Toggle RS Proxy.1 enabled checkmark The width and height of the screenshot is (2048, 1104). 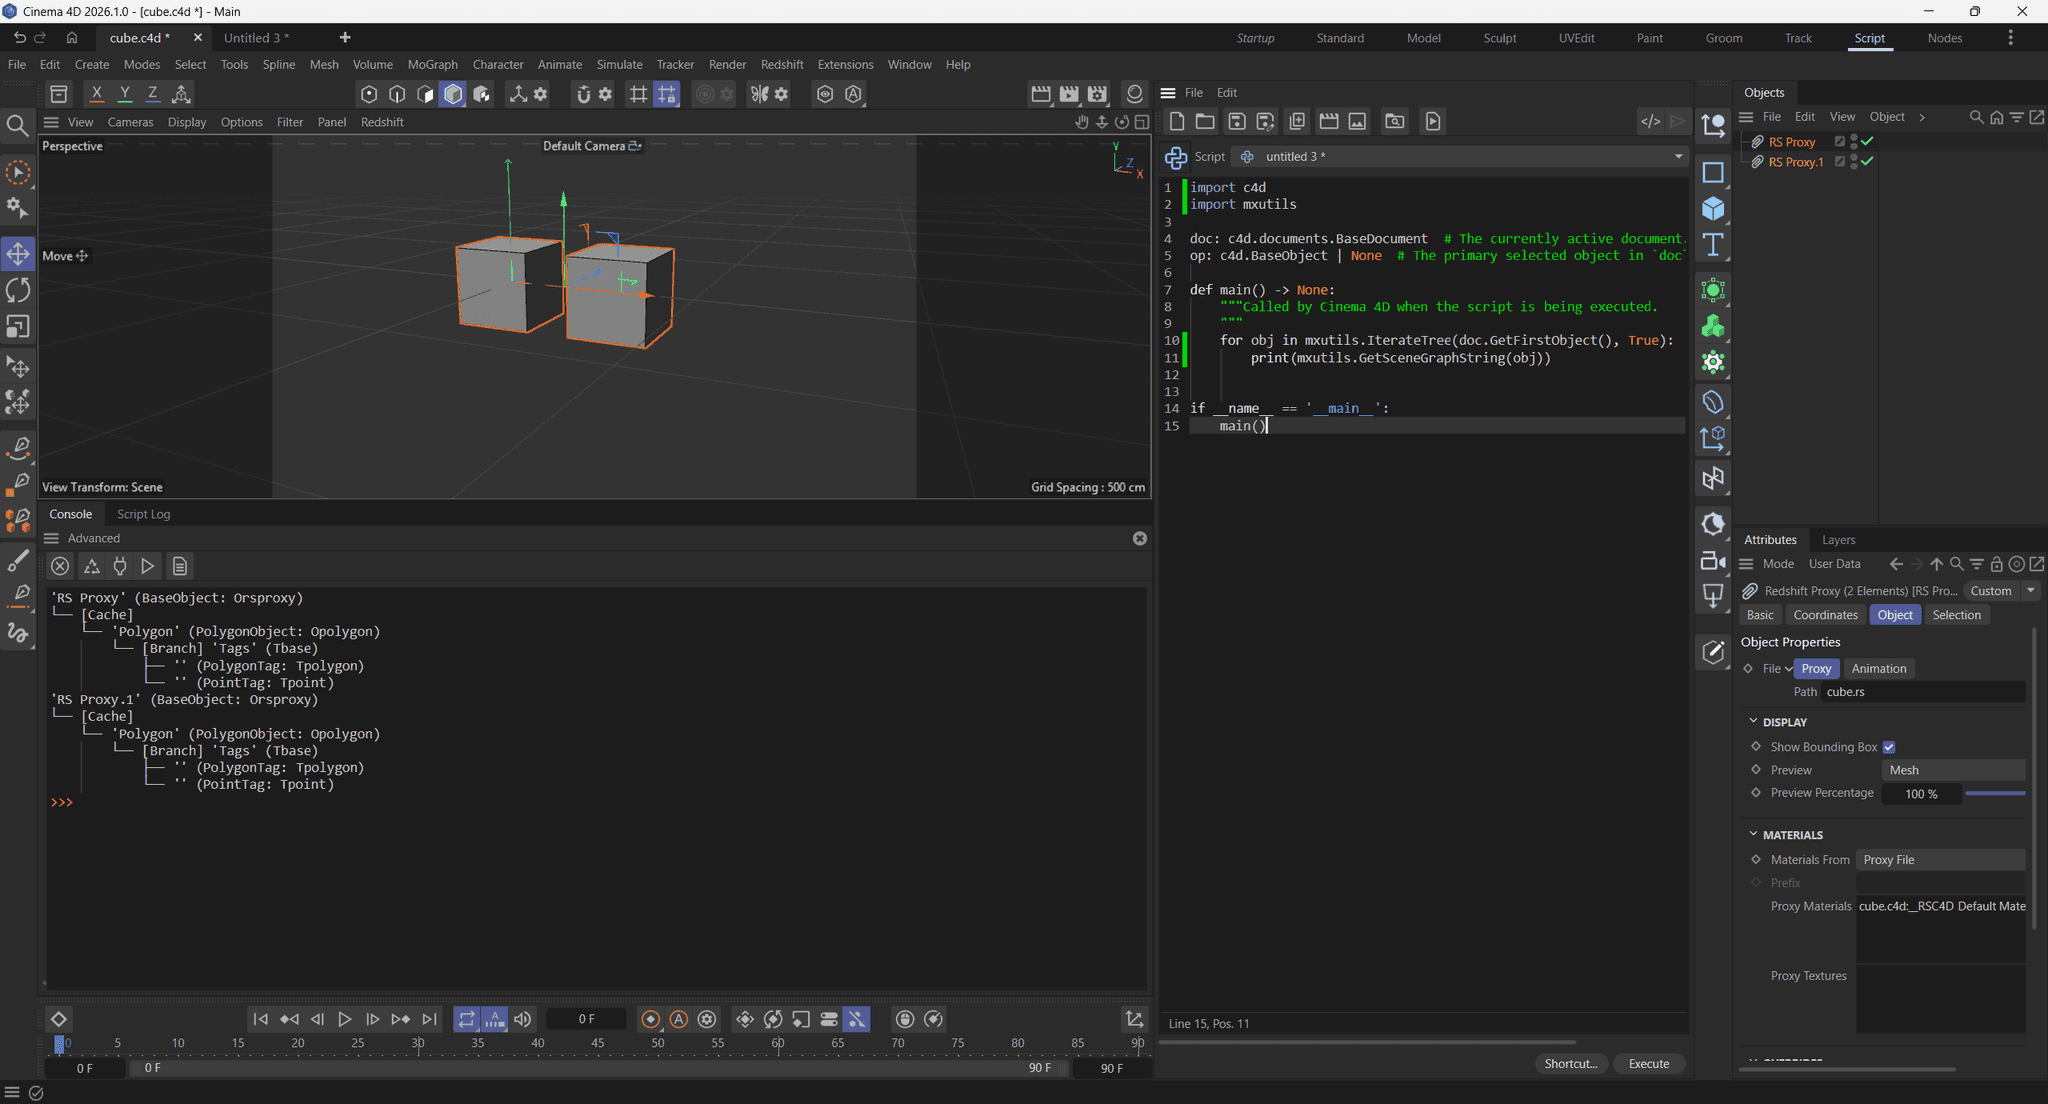tap(1867, 162)
